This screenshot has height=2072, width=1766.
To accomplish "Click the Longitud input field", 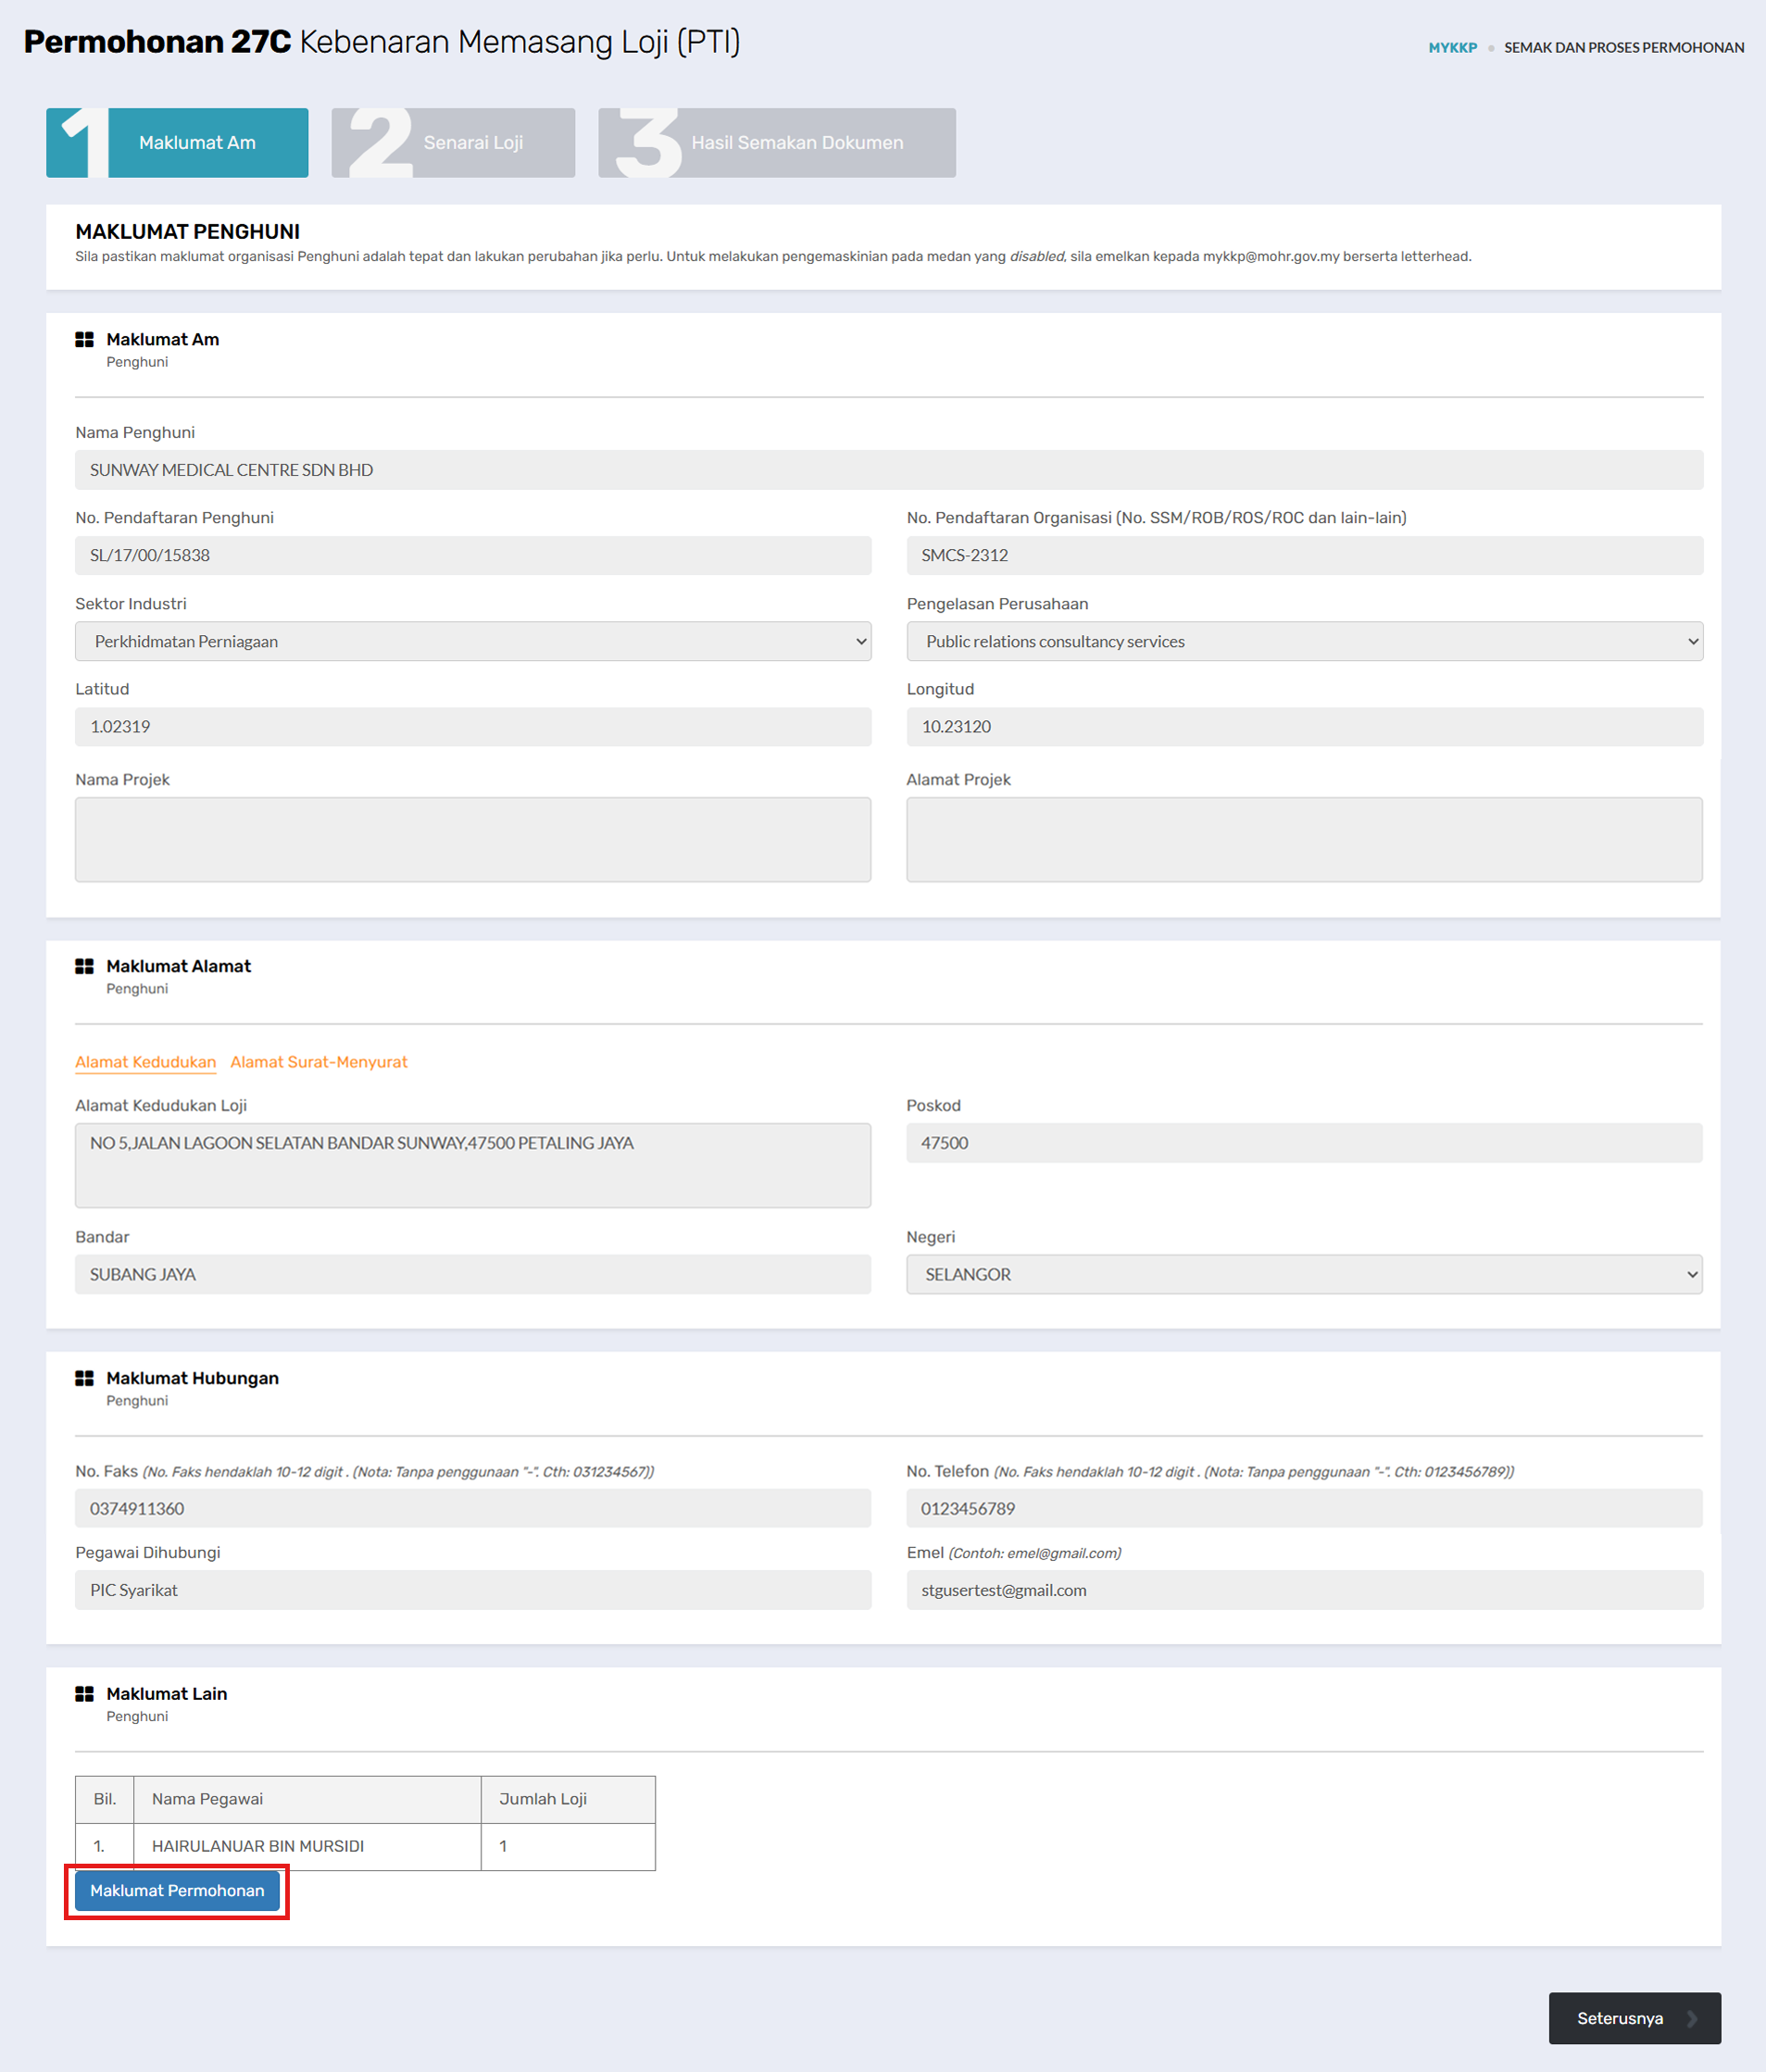I will (1305, 727).
